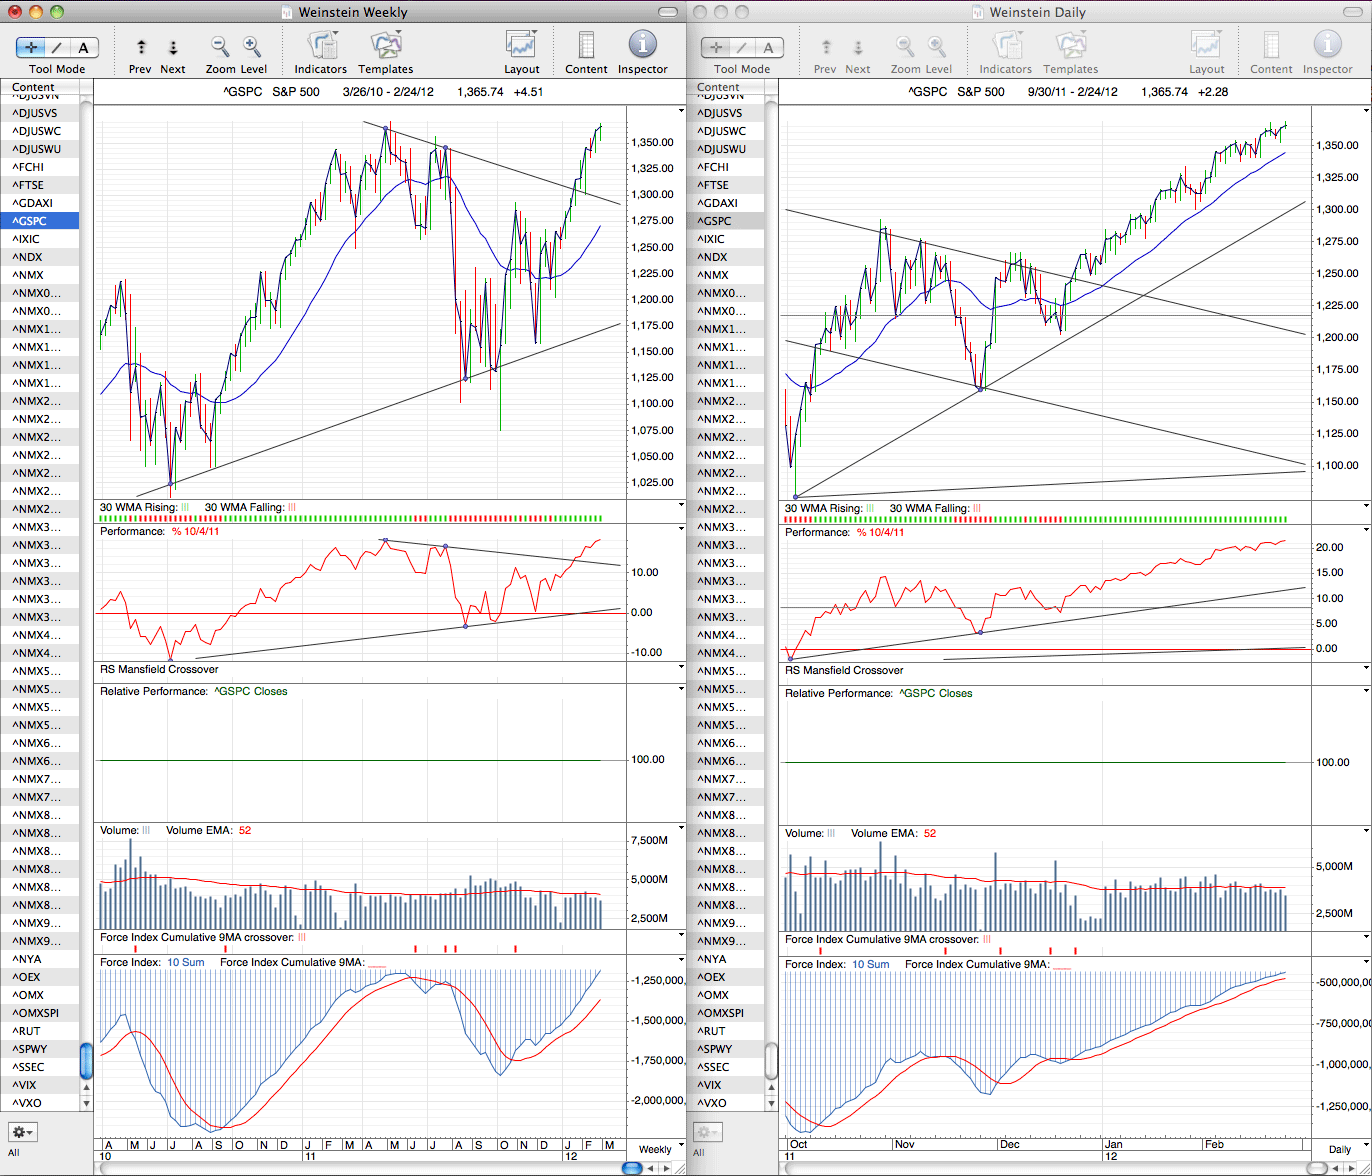
Task: Click Content column header in Daily sidebar
Action: [x=725, y=87]
